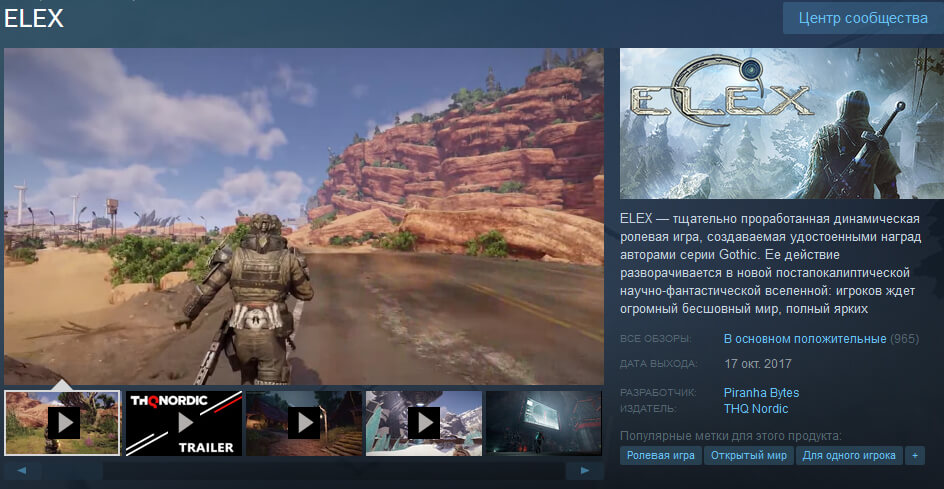
Task: Click the review count (965)
Action: [x=904, y=338]
